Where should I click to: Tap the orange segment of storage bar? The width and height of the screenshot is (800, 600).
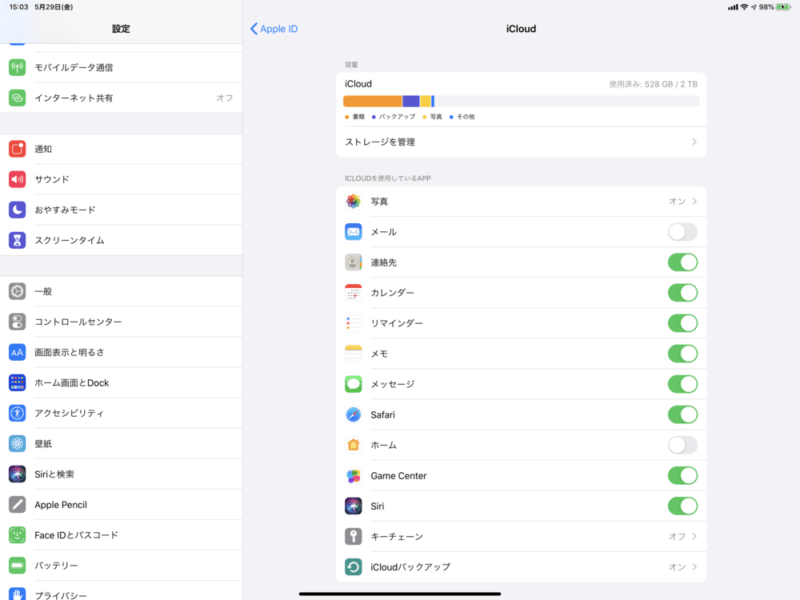[x=373, y=101]
